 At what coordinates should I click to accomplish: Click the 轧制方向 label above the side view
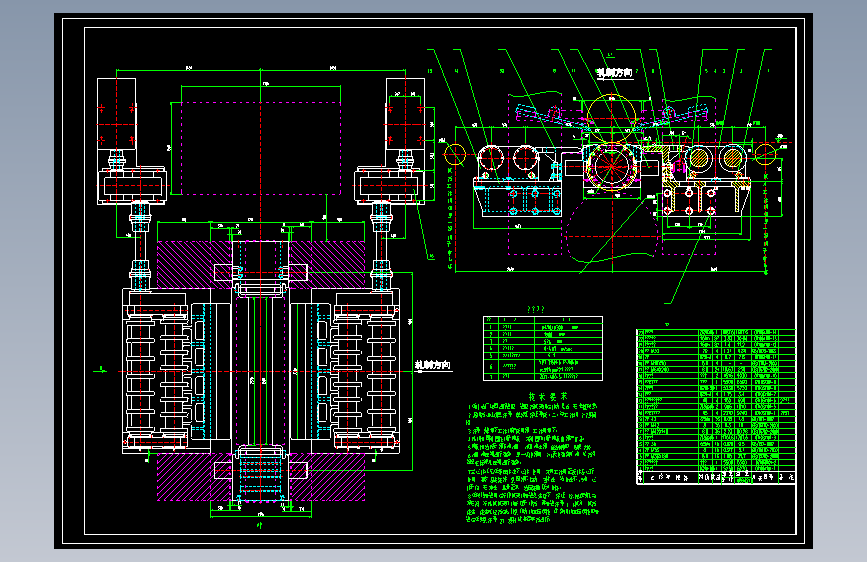click(614, 72)
